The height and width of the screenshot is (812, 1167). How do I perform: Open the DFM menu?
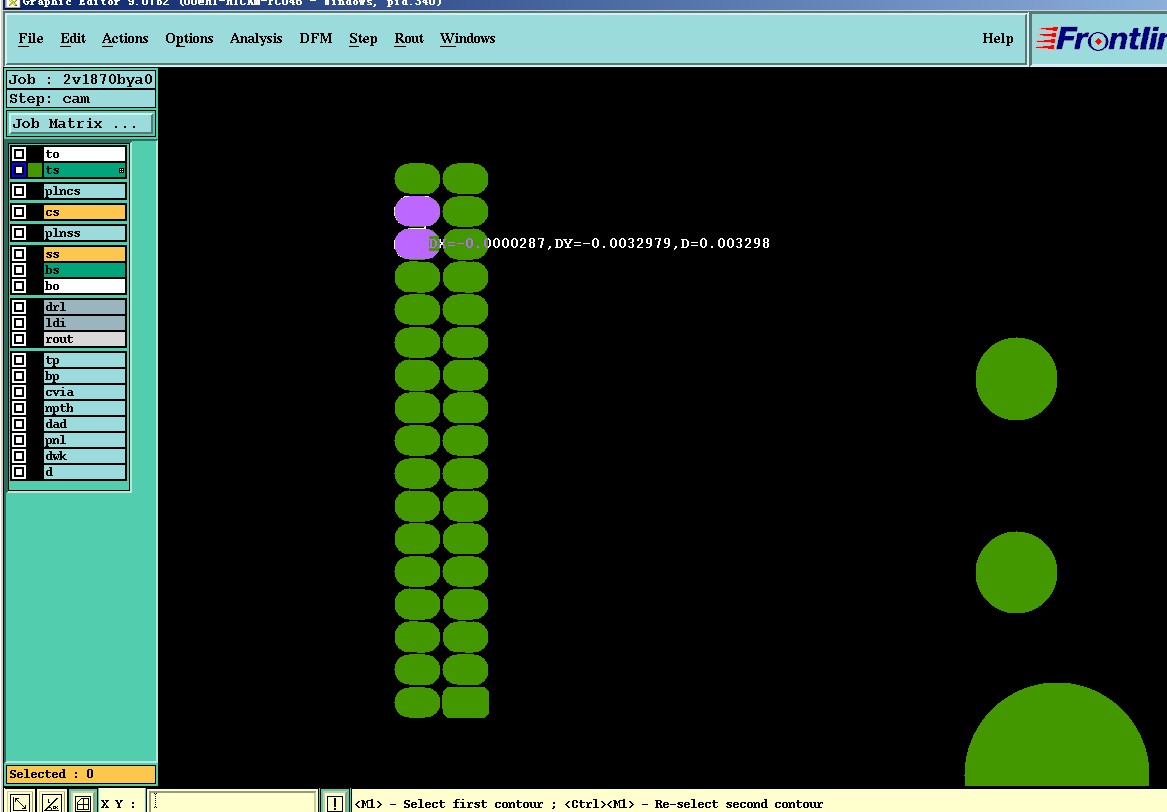coord(316,39)
